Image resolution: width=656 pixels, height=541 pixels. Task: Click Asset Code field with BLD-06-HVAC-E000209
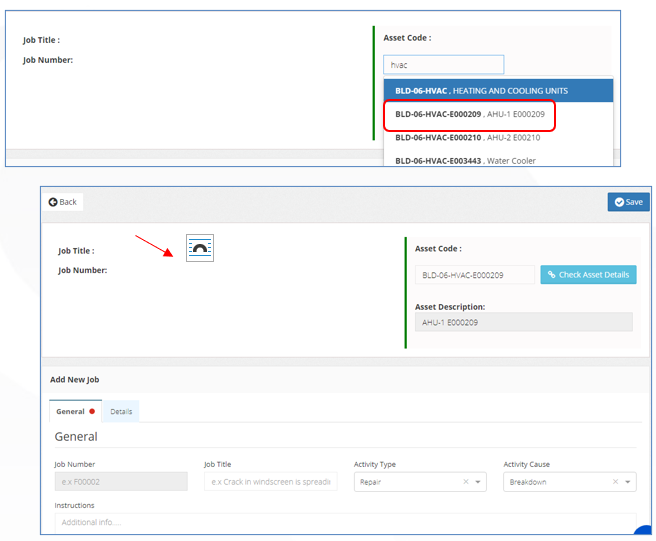[x=474, y=275]
